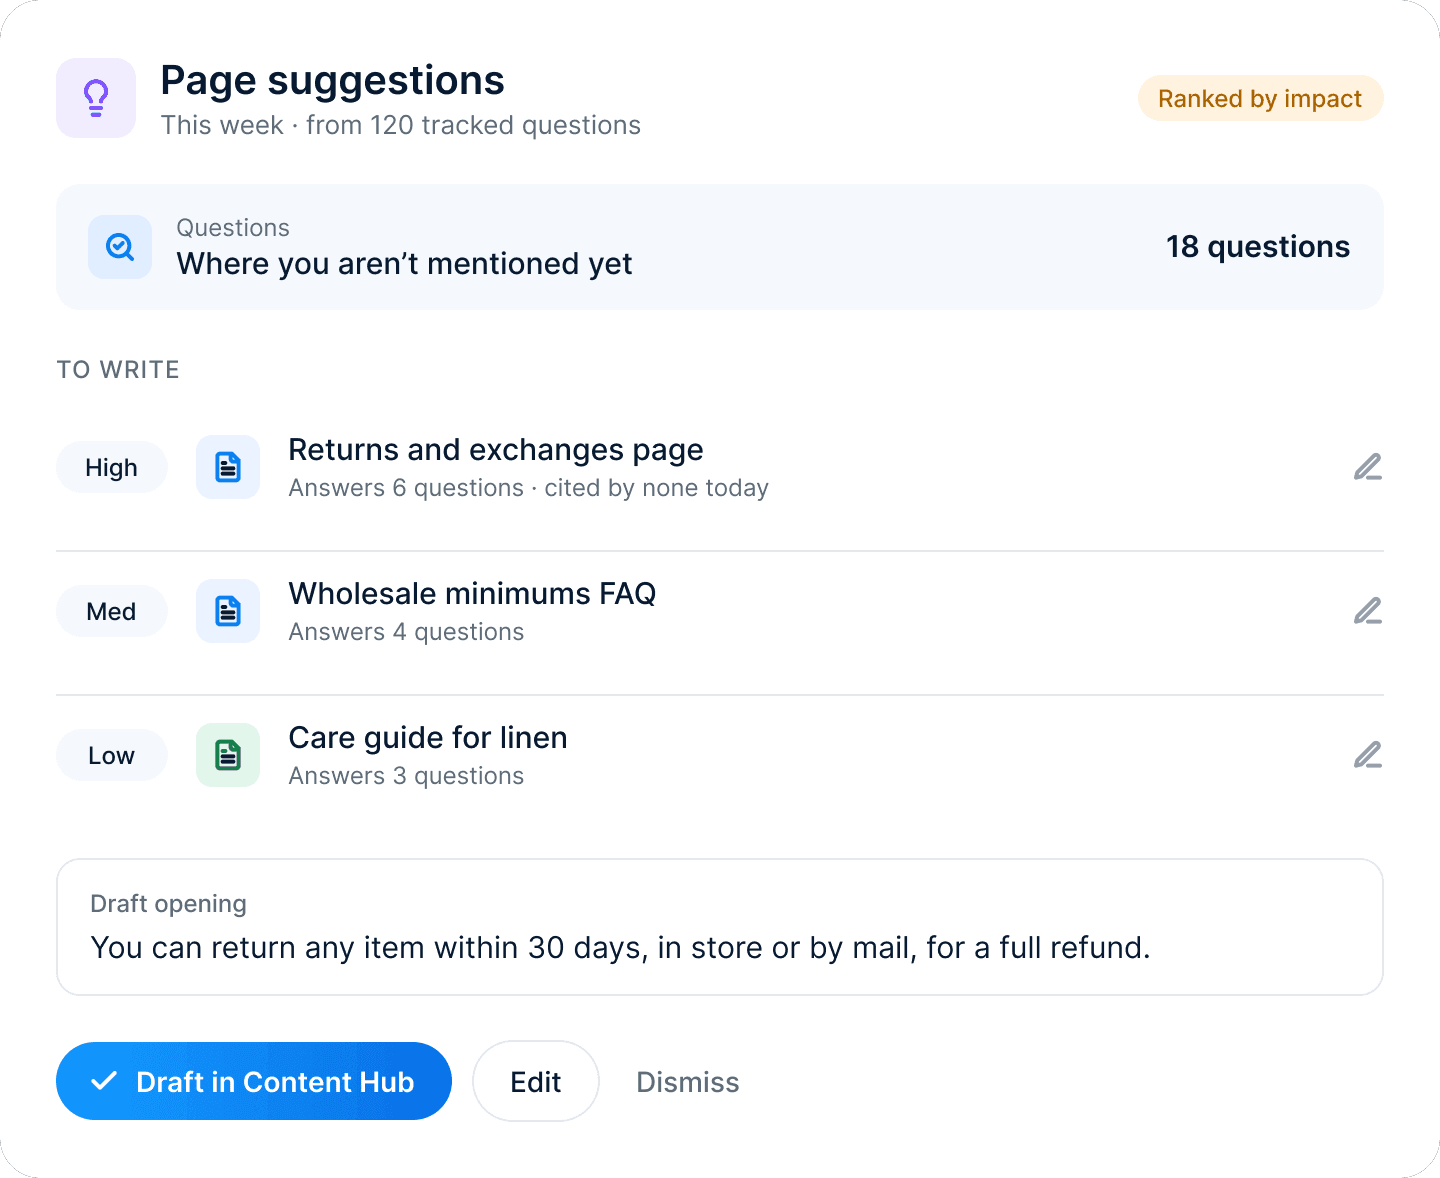Click the Draft opening label
1440x1178 pixels.
[168, 904]
